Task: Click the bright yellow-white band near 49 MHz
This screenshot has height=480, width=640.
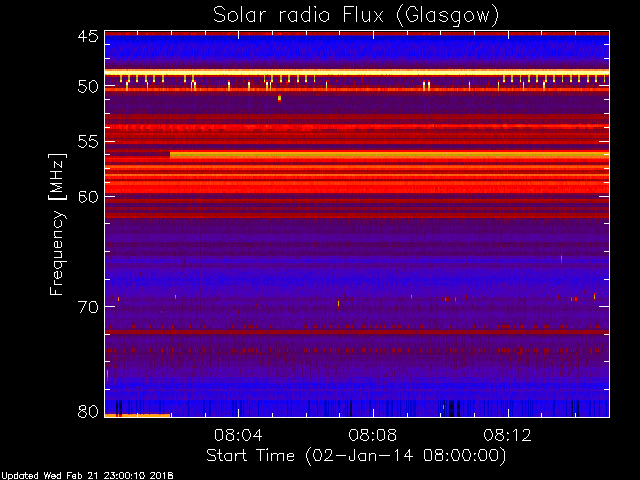Action: tap(357, 73)
